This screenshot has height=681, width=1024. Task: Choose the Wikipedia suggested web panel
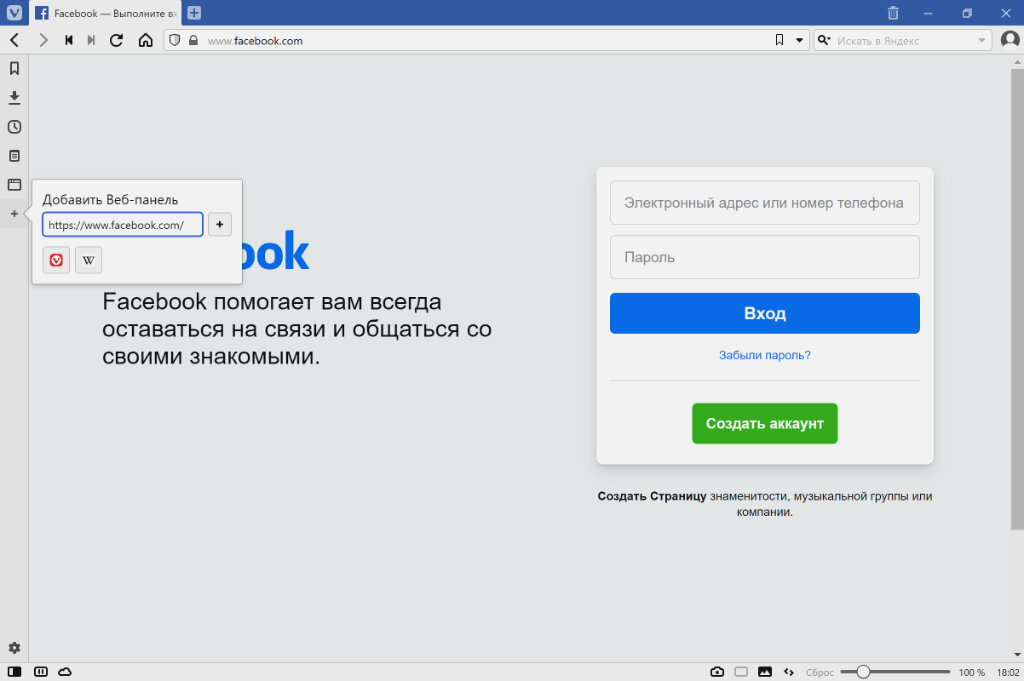point(89,260)
